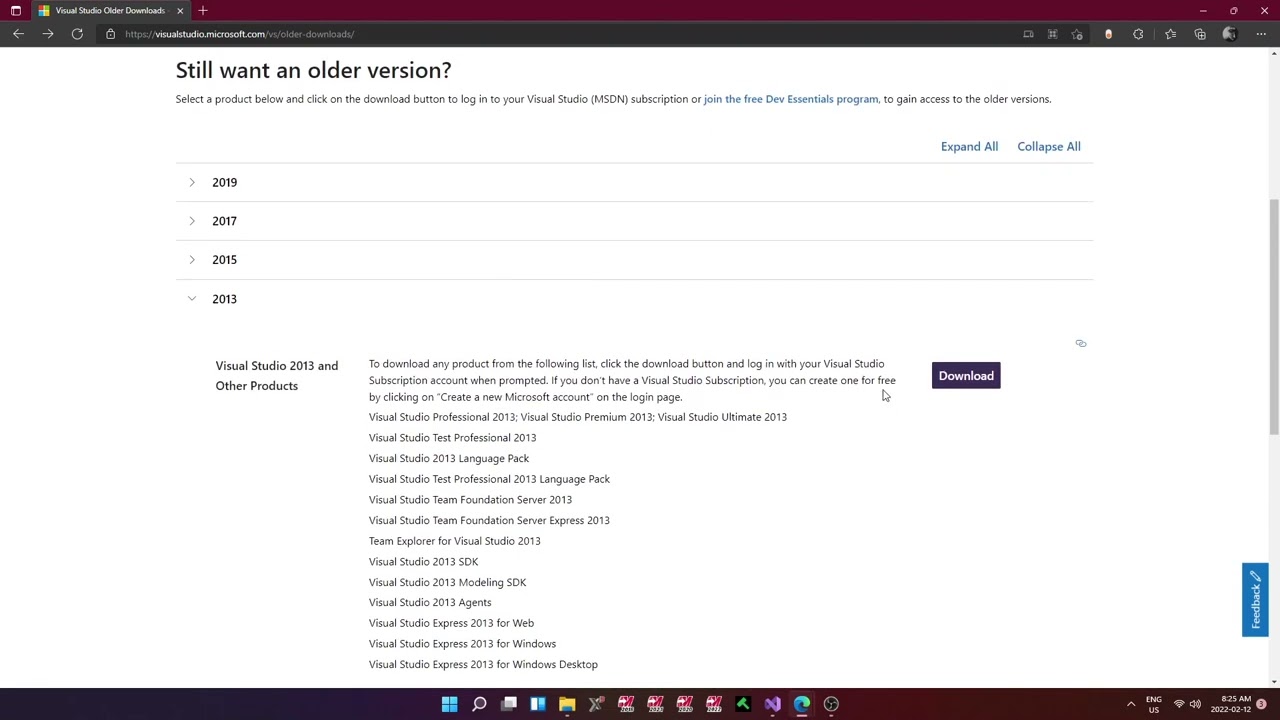Open the Favorites list icon
This screenshot has width=1280, height=720.
point(1170,34)
